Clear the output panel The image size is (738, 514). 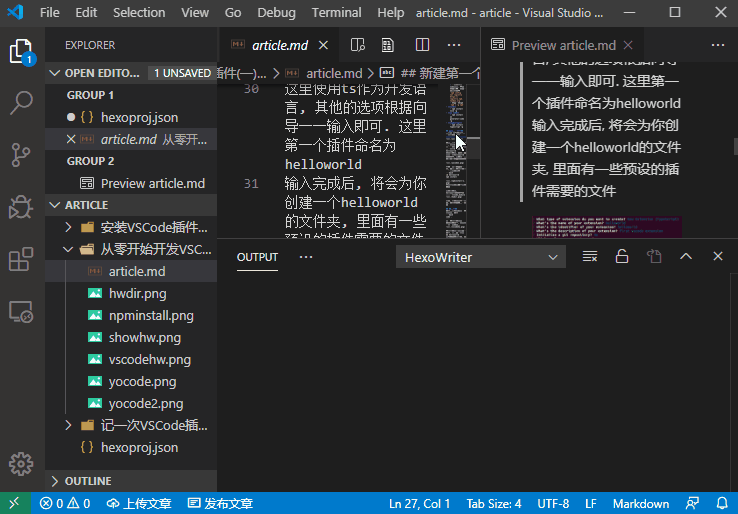point(590,257)
